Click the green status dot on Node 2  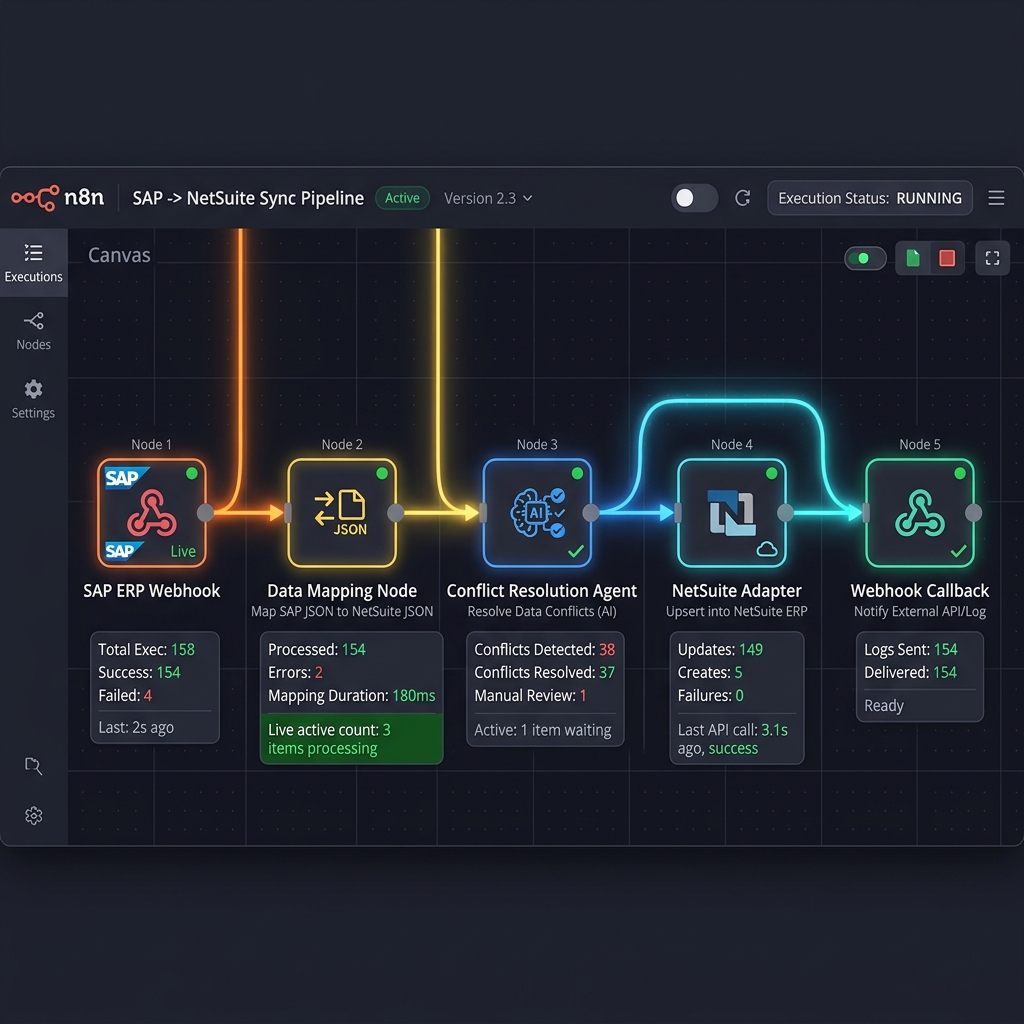tap(382, 473)
